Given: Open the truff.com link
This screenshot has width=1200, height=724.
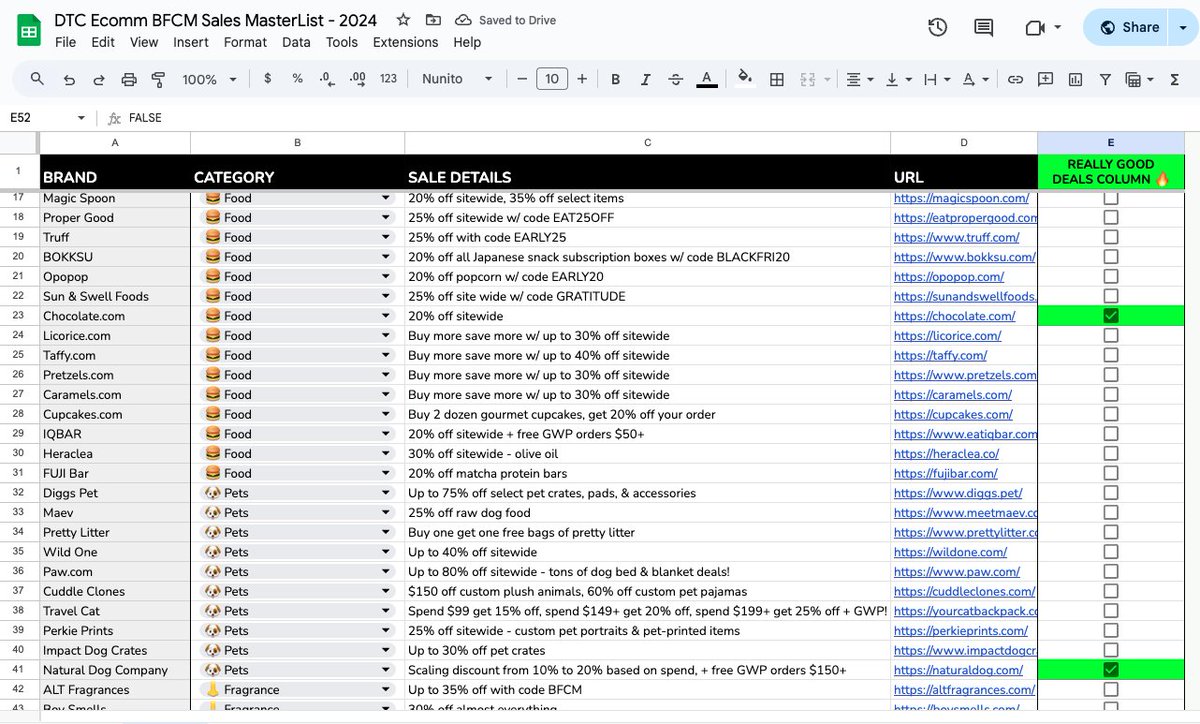Looking at the screenshot, I should 956,237.
